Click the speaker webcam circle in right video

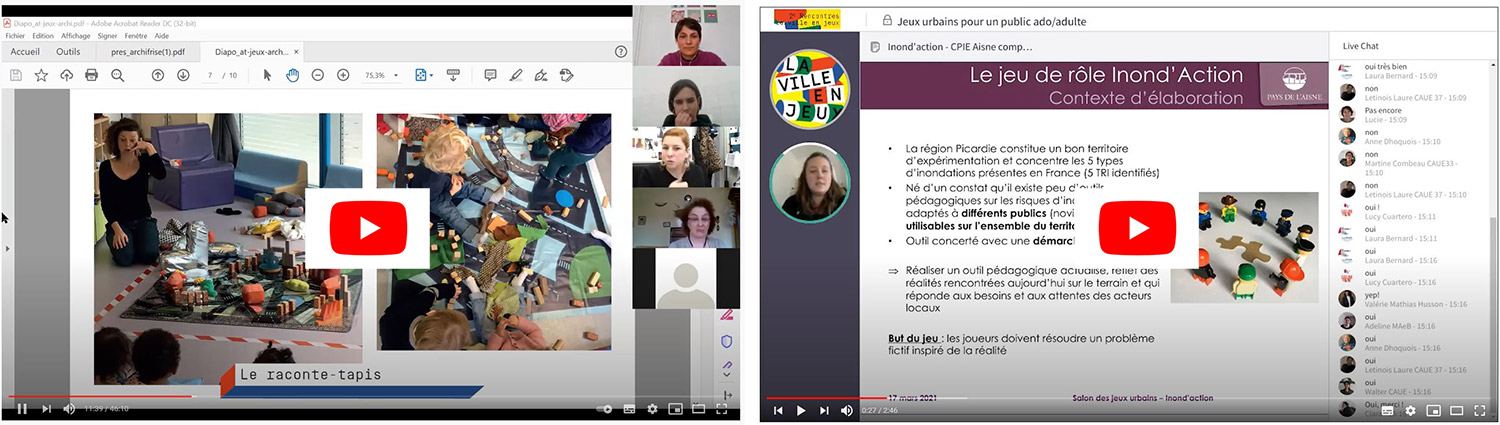point(810,182)
